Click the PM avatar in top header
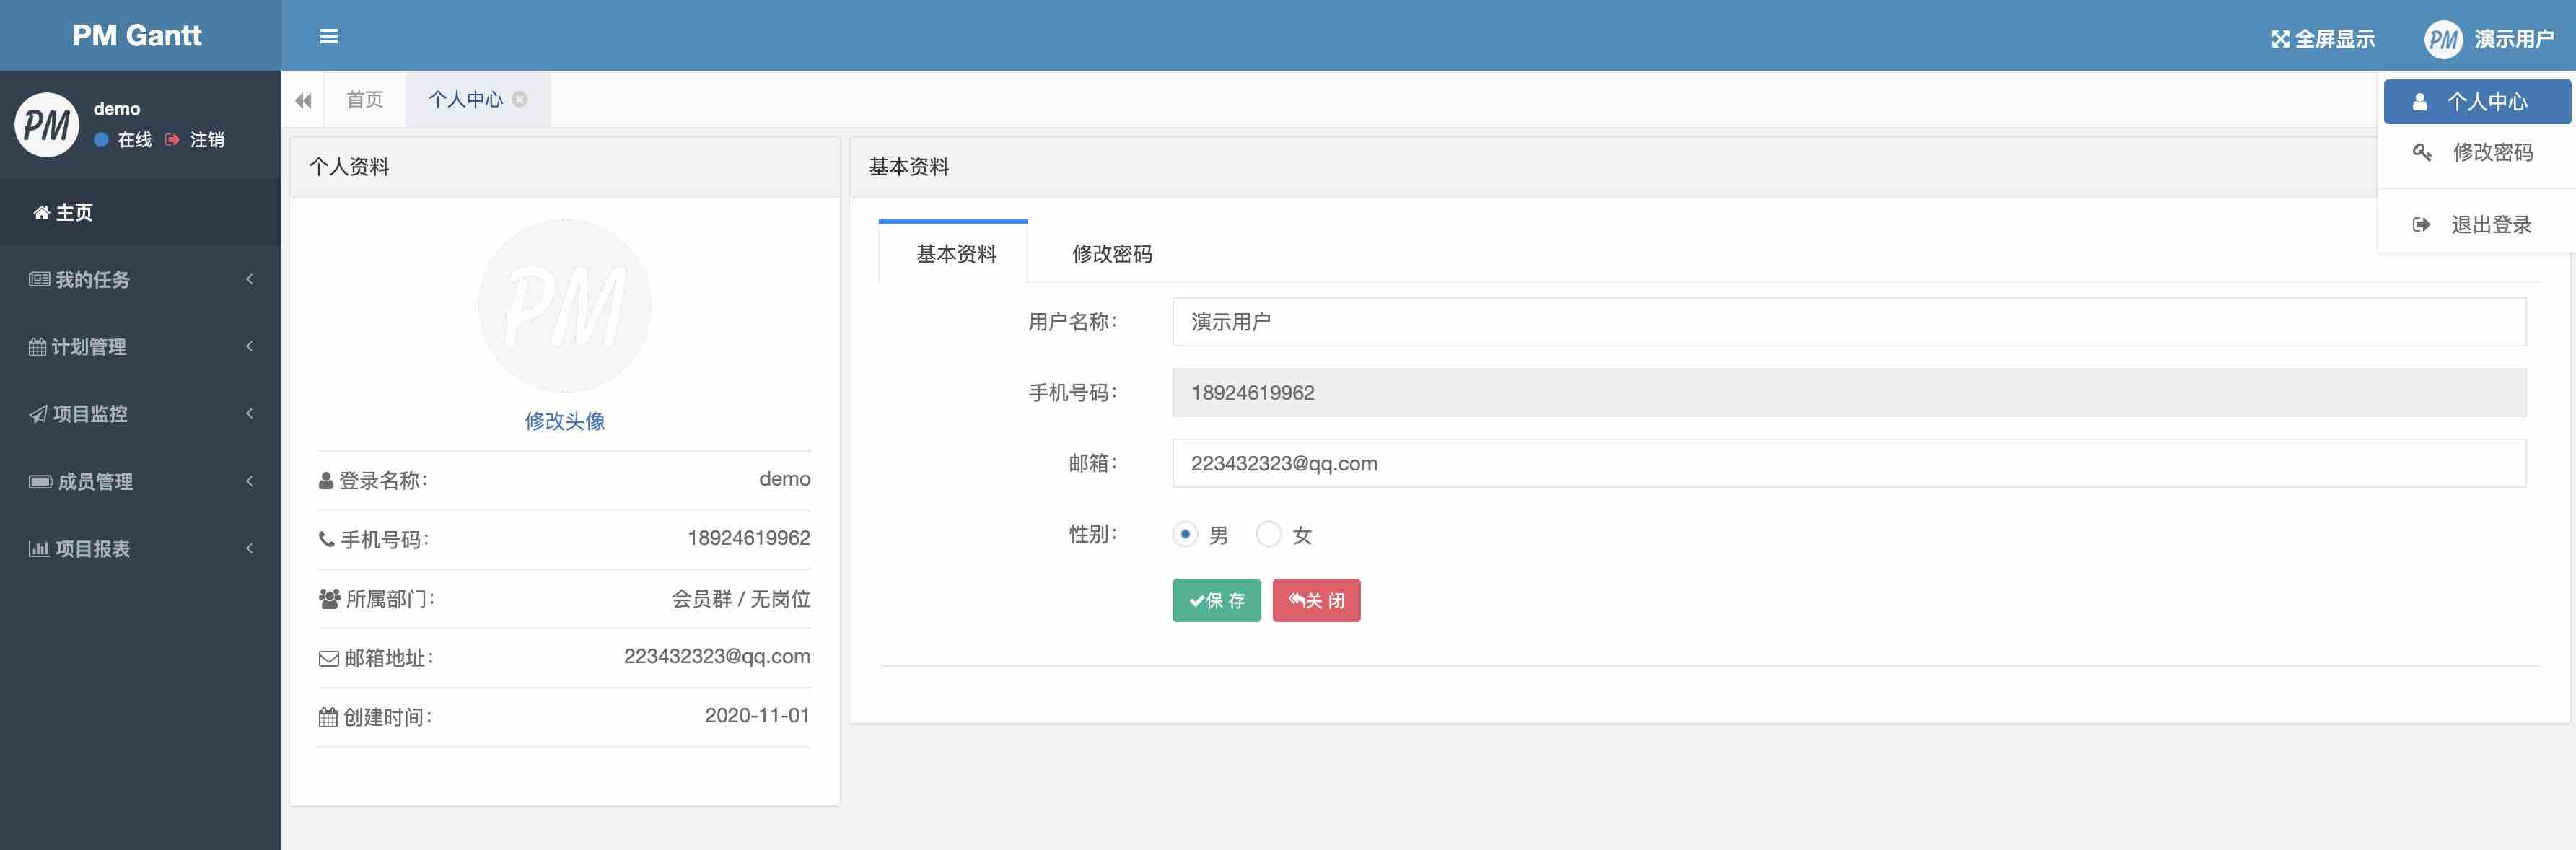The height and width of the screenshot is (850, 2576). (2442, 40)
